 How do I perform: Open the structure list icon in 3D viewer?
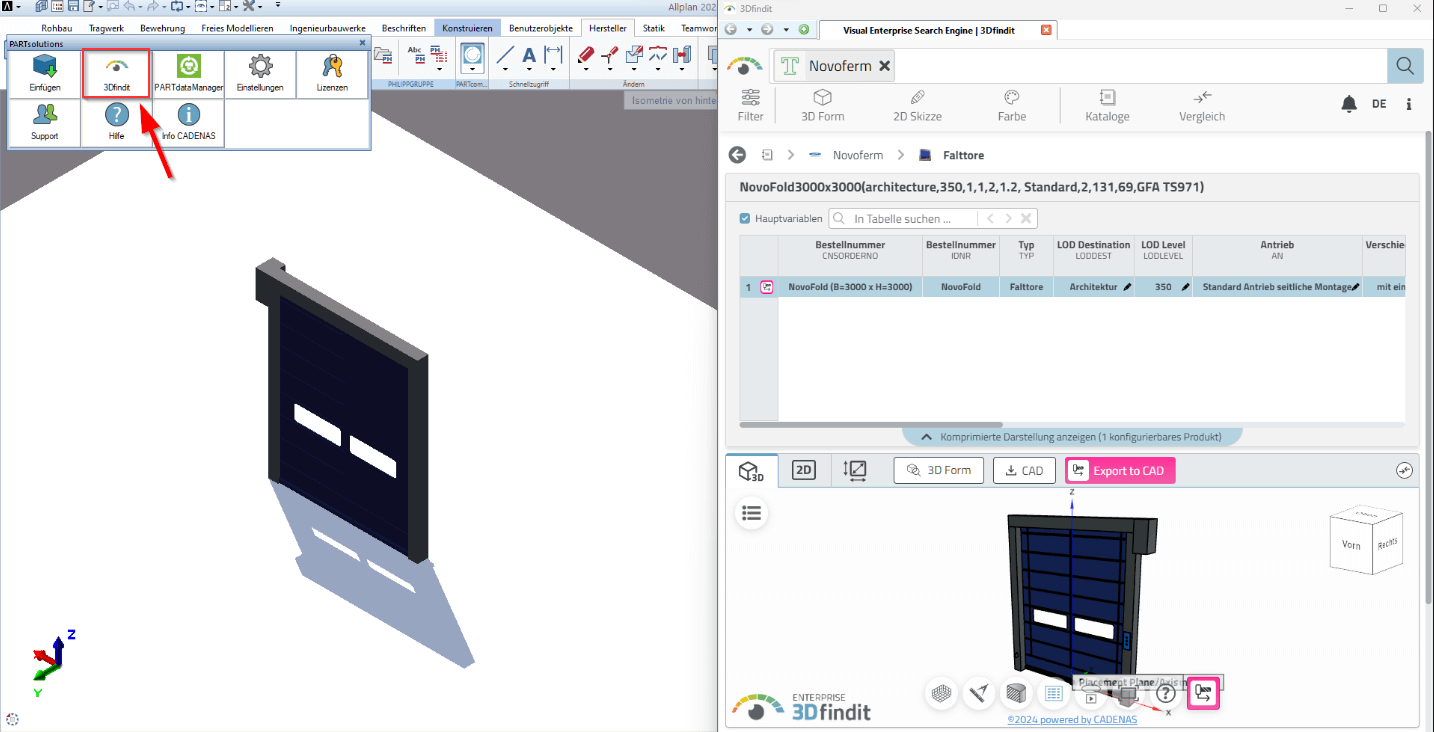click(752, 513)
